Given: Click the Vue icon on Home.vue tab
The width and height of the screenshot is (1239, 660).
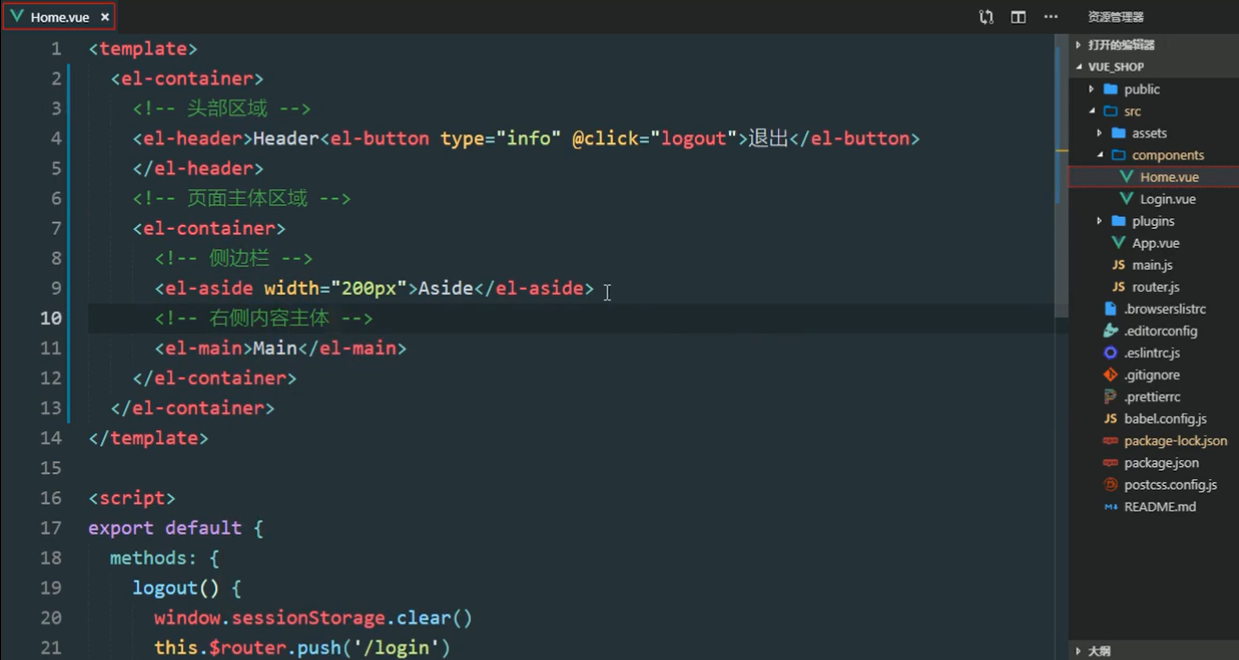Looking at the screenshot, I should pos(16,17).
